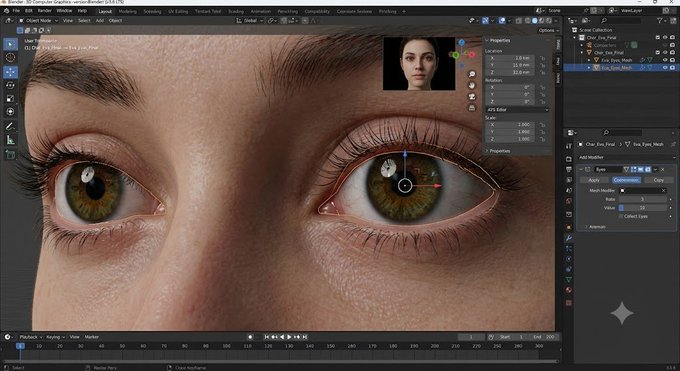This screenshot has height=371, width=680.
Task: Click the Z axis blue gizmo handle
Action: pyautogui.click(x=461, y=43)
